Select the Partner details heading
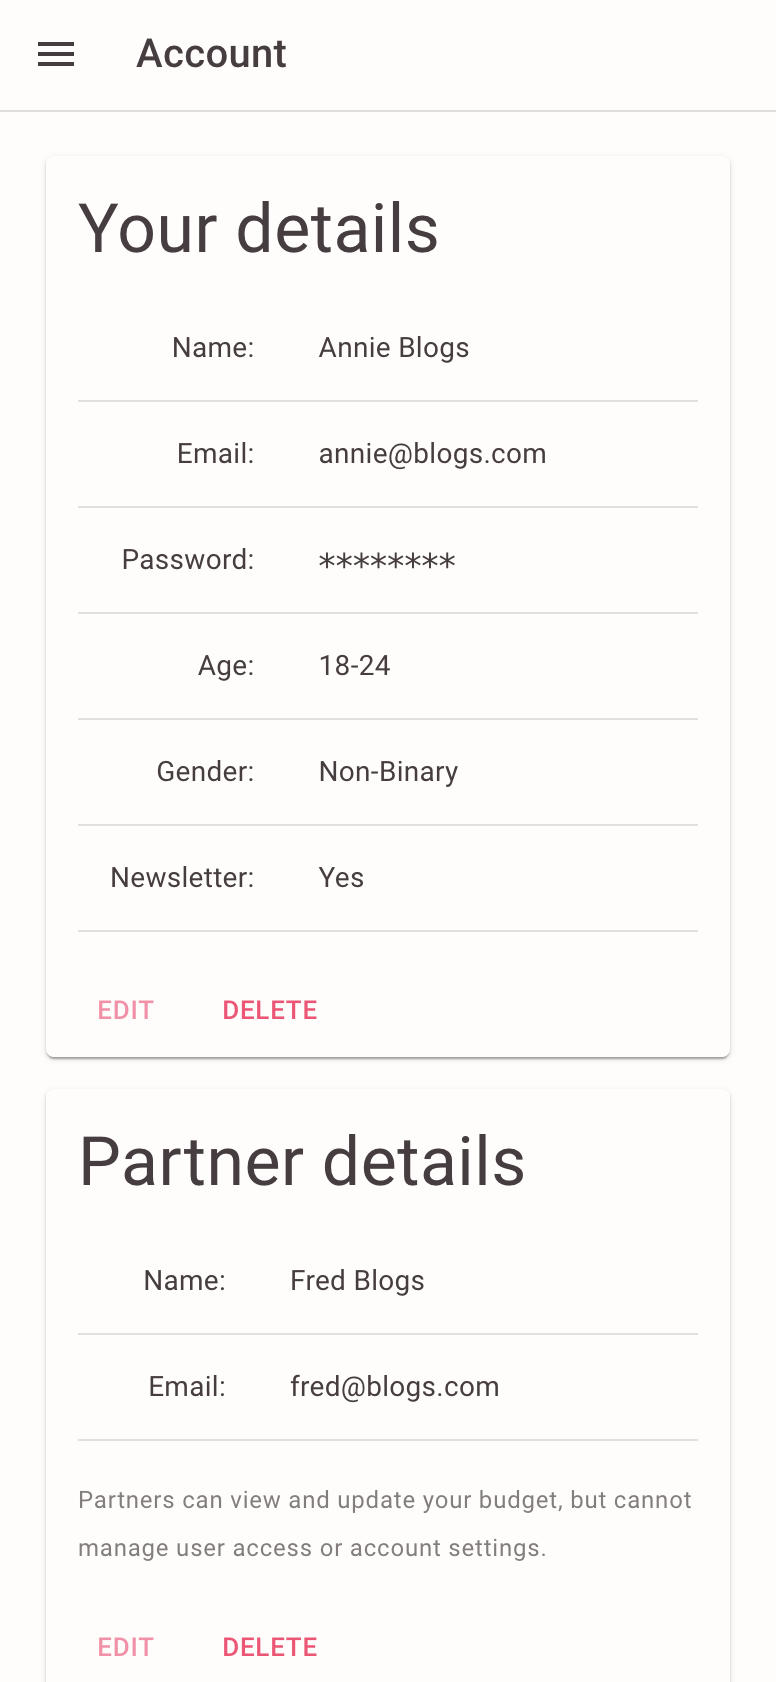Screen dimensions: 776x1682 click(302, 1162)
